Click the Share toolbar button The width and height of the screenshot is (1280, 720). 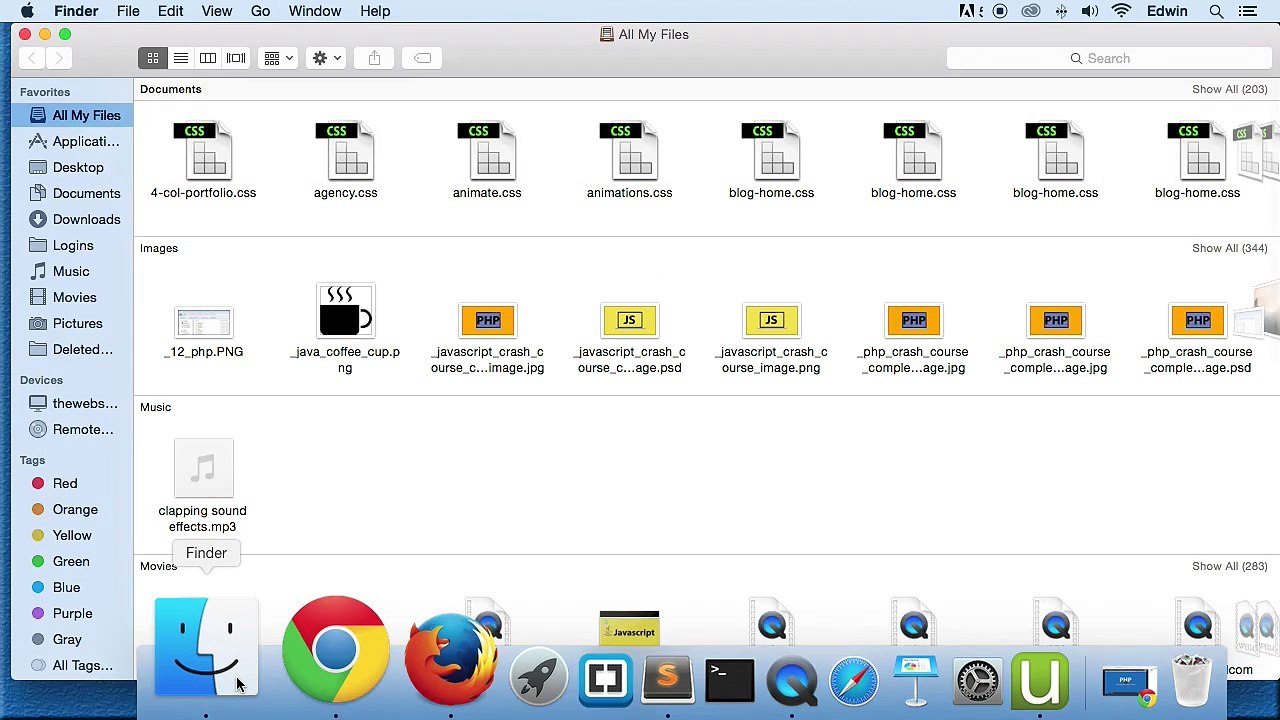[374, 58]
